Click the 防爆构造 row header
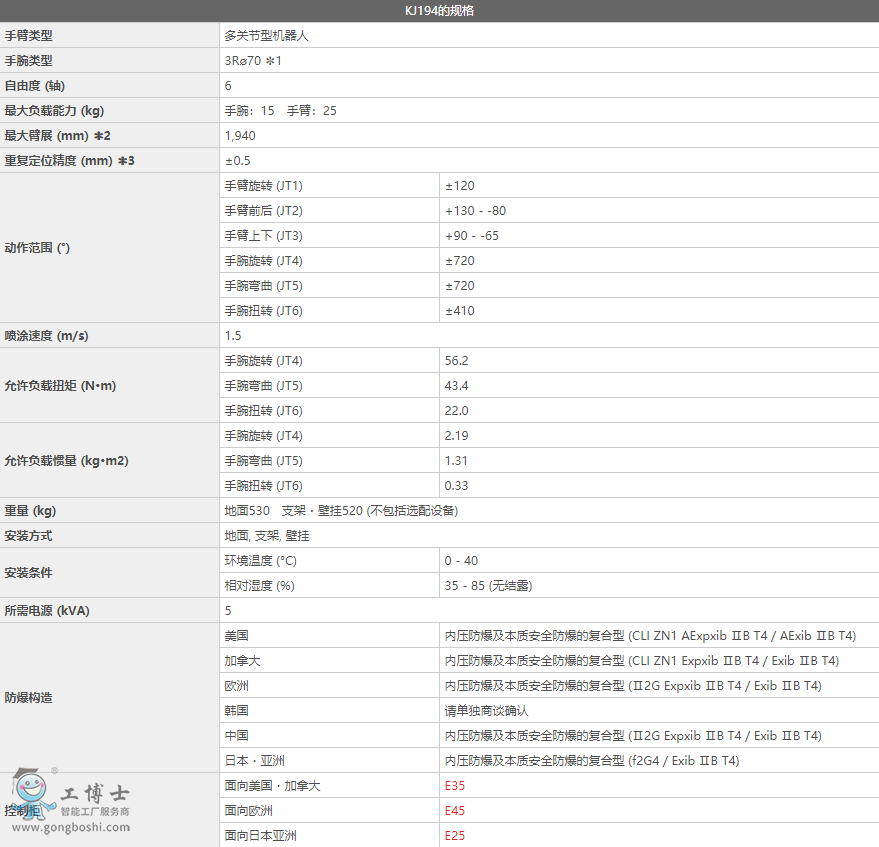Screen dimensions: 879x847 (x=28, y=698)
